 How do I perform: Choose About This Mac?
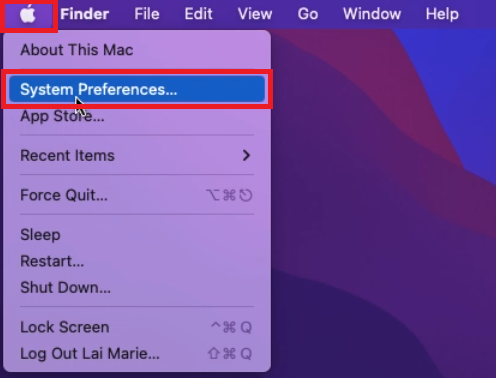pos(137,50)
